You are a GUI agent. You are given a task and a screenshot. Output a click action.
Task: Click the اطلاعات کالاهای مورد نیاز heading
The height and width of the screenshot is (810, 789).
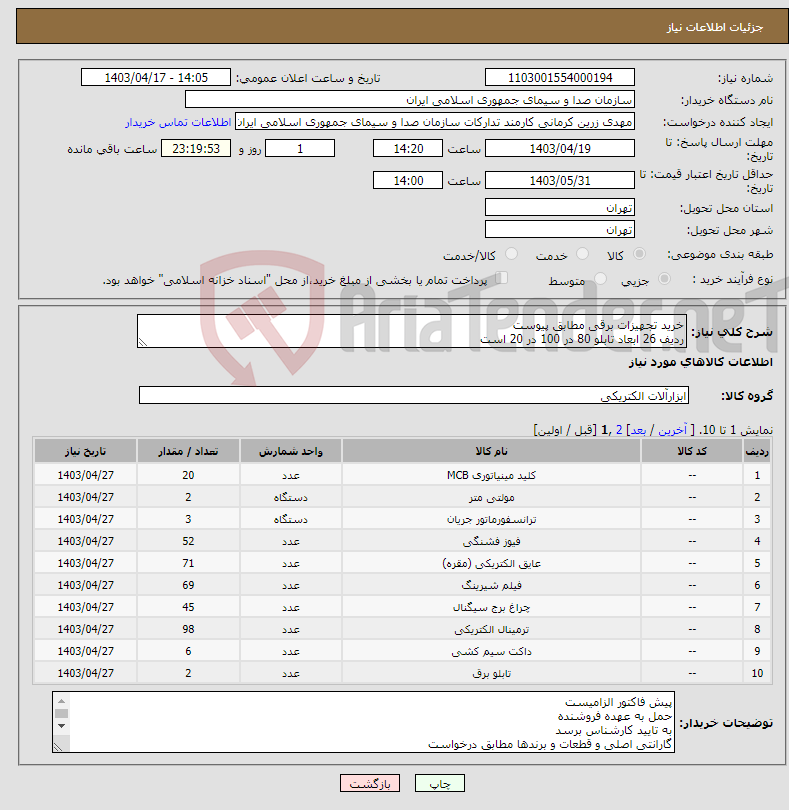coord(701,362)
